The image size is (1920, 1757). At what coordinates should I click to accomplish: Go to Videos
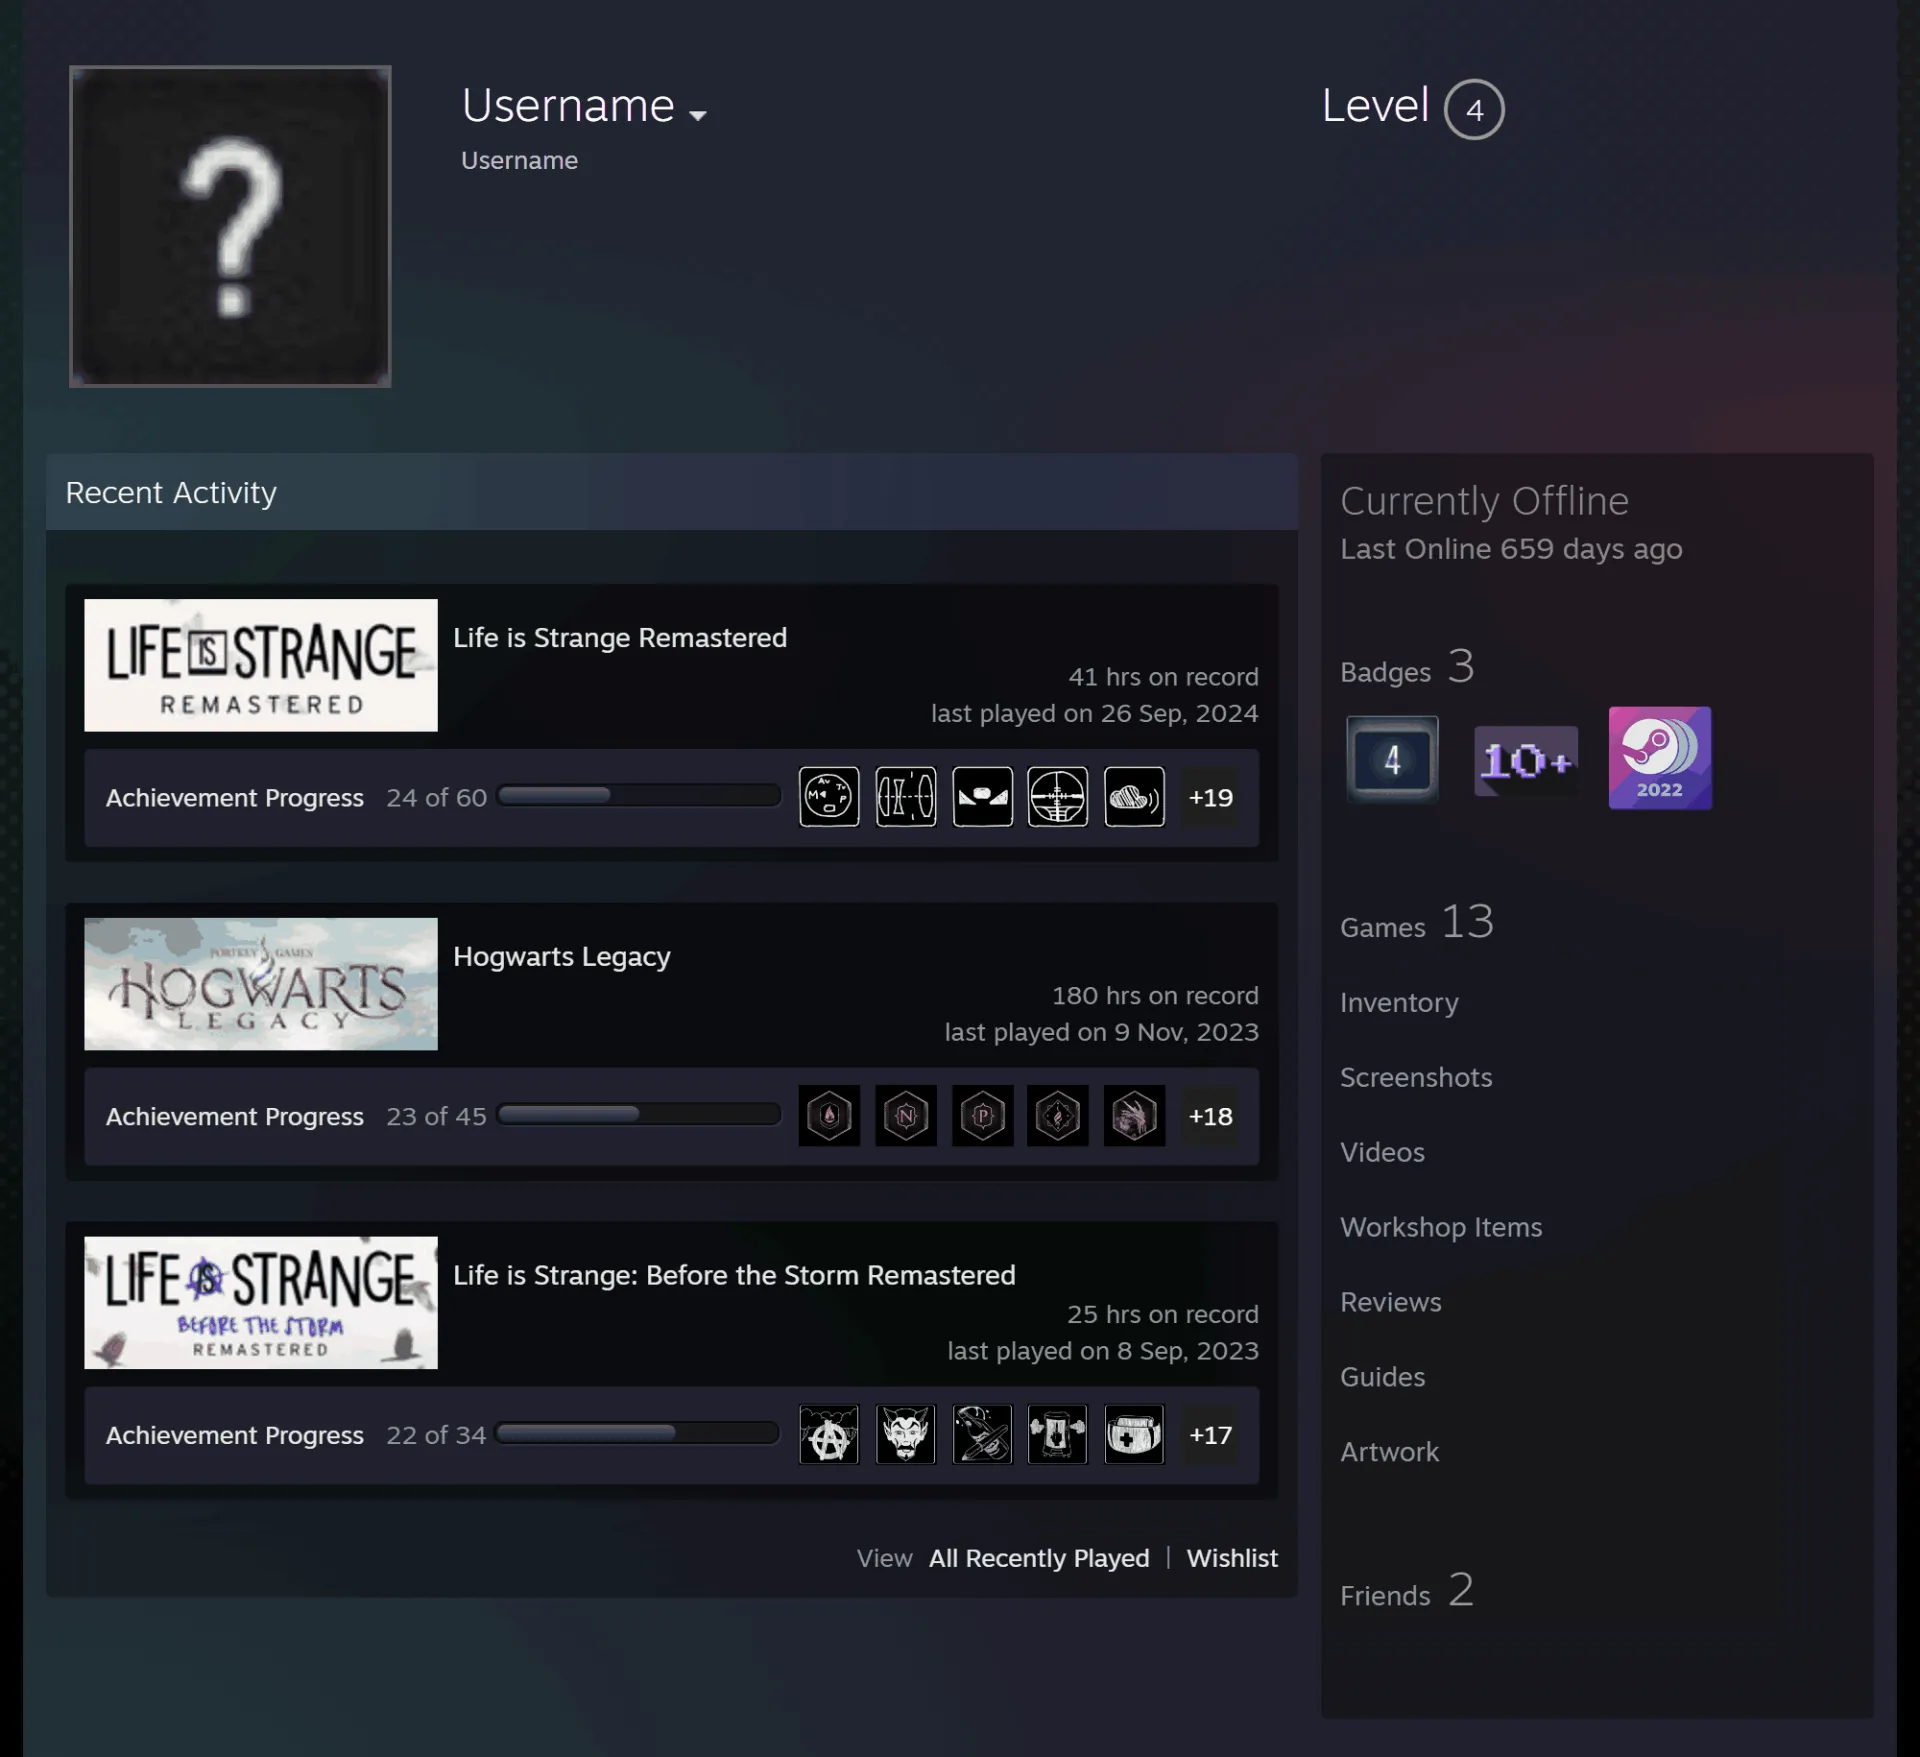pyautogui.click(x=1382, y=1152)
